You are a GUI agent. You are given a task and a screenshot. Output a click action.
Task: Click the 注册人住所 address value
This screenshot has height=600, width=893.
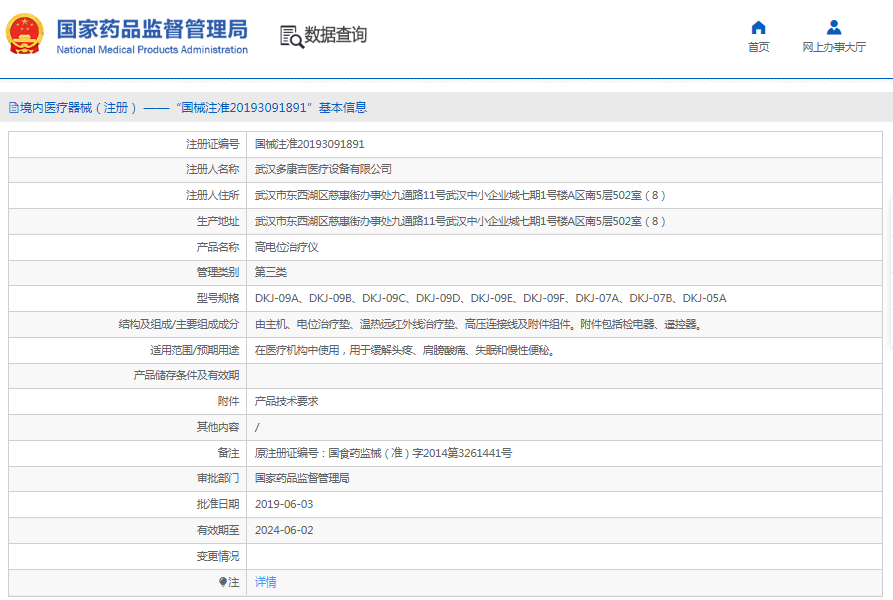[x=460, y=195]
